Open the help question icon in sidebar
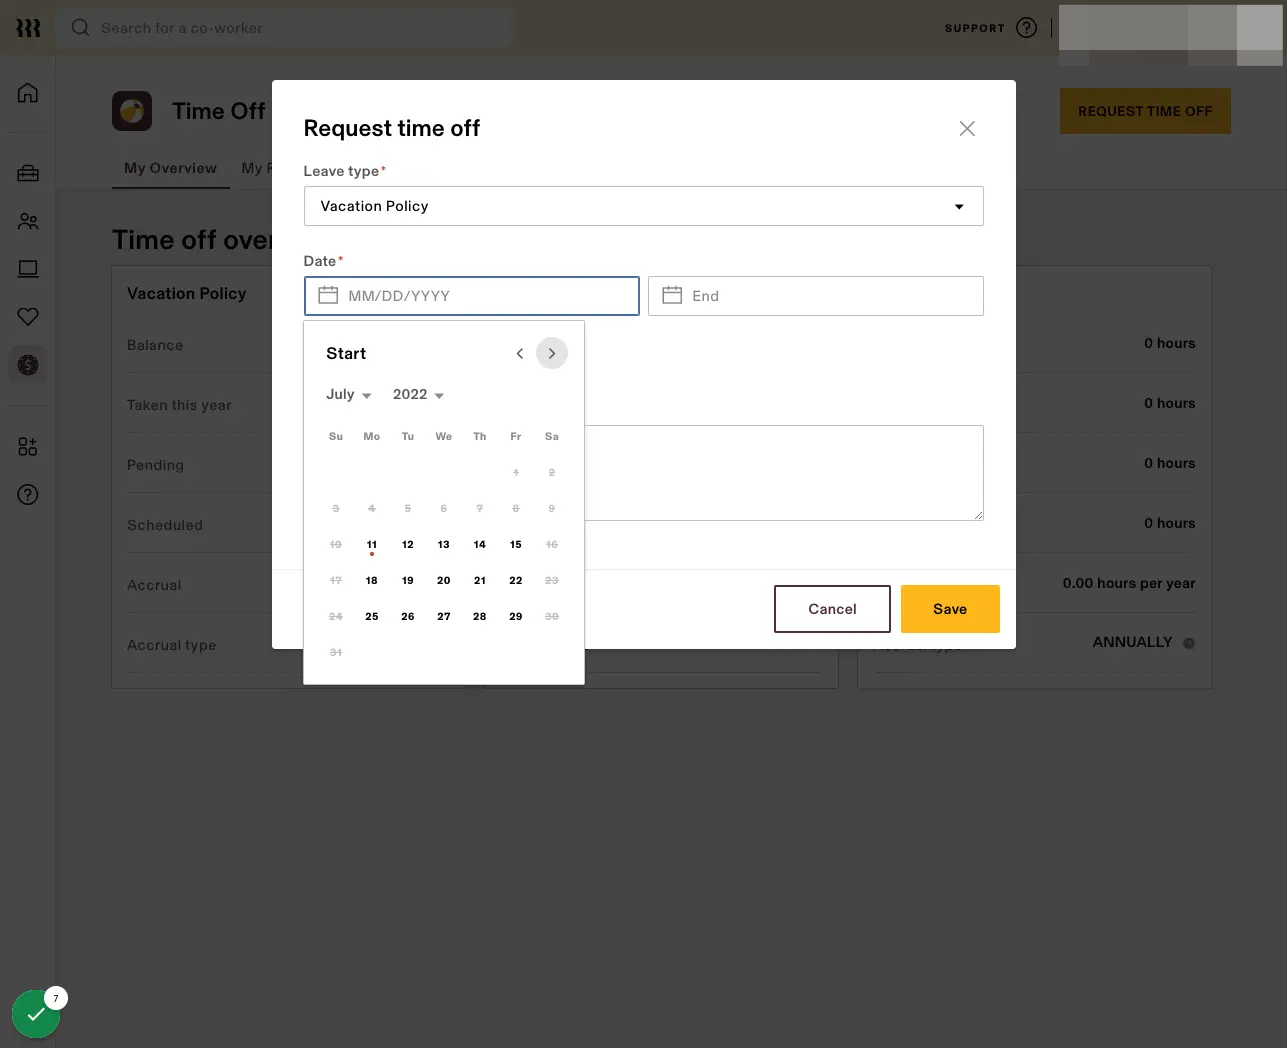 click(x=28, y=494)
